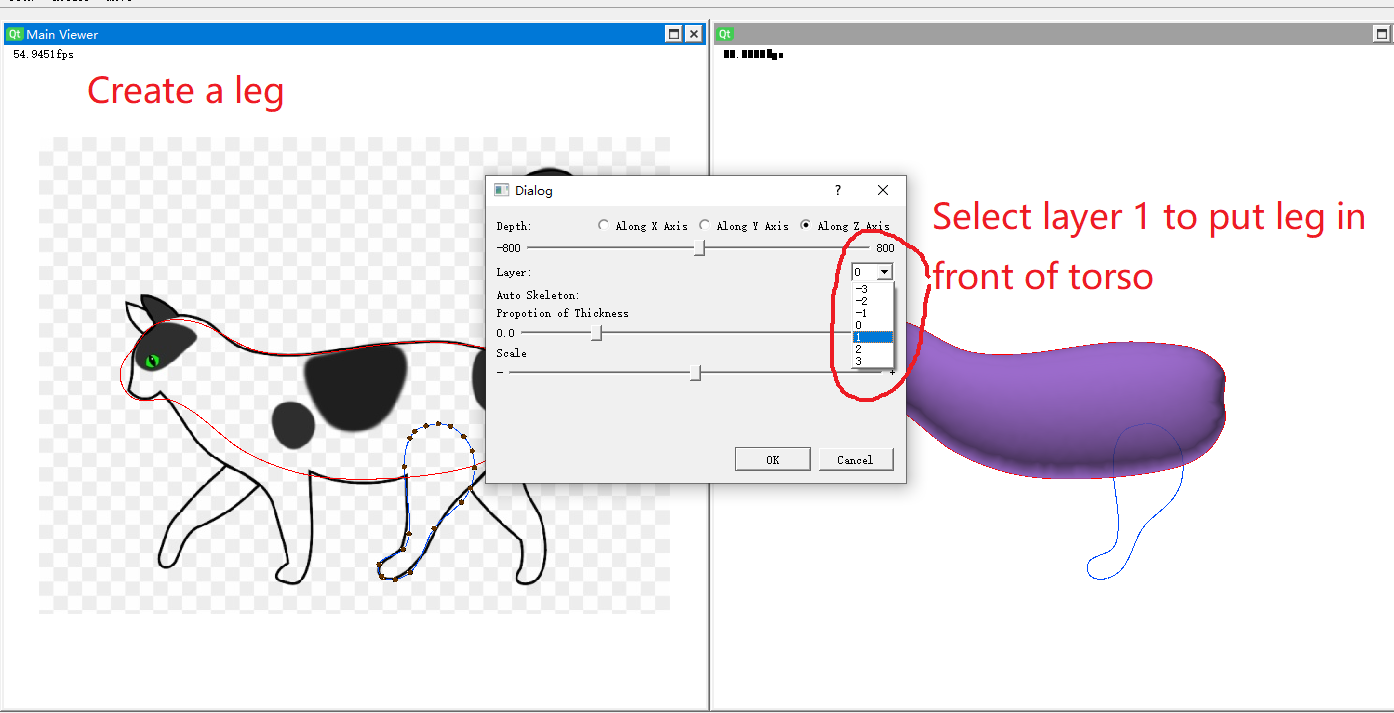This screenshot has width=1394, height=713.
Task: Choose layer 3 from the dropdown list
Action: tap(872, 361)
